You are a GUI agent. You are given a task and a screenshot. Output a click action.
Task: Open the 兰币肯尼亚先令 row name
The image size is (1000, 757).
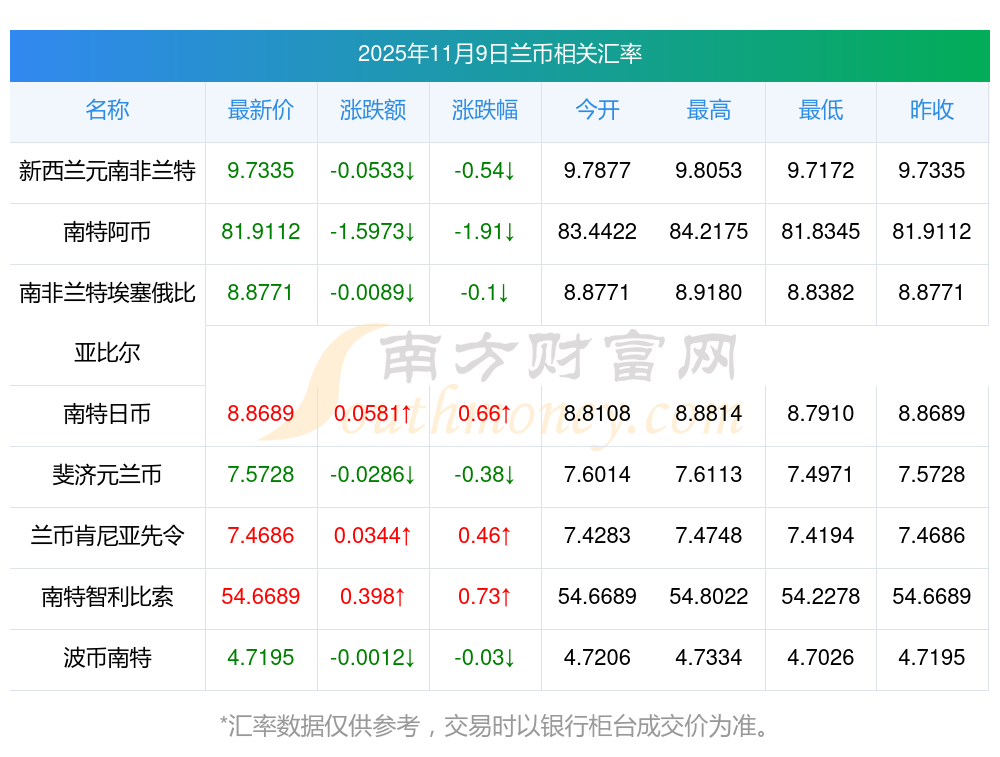(107, 536)
